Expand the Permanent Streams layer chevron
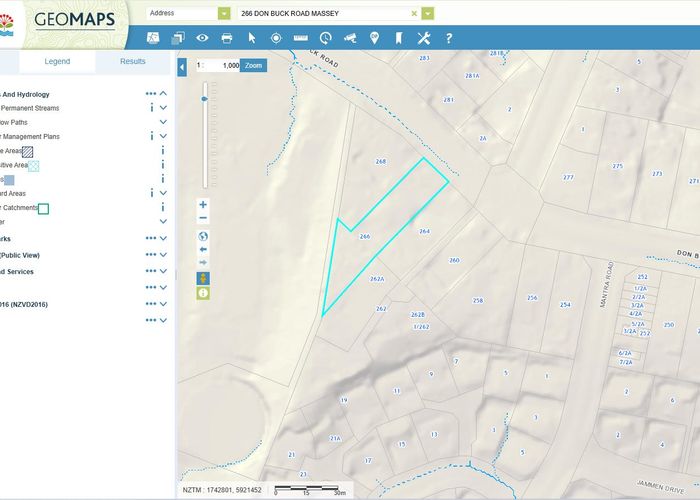700x500 pixels. click(163, 107)
